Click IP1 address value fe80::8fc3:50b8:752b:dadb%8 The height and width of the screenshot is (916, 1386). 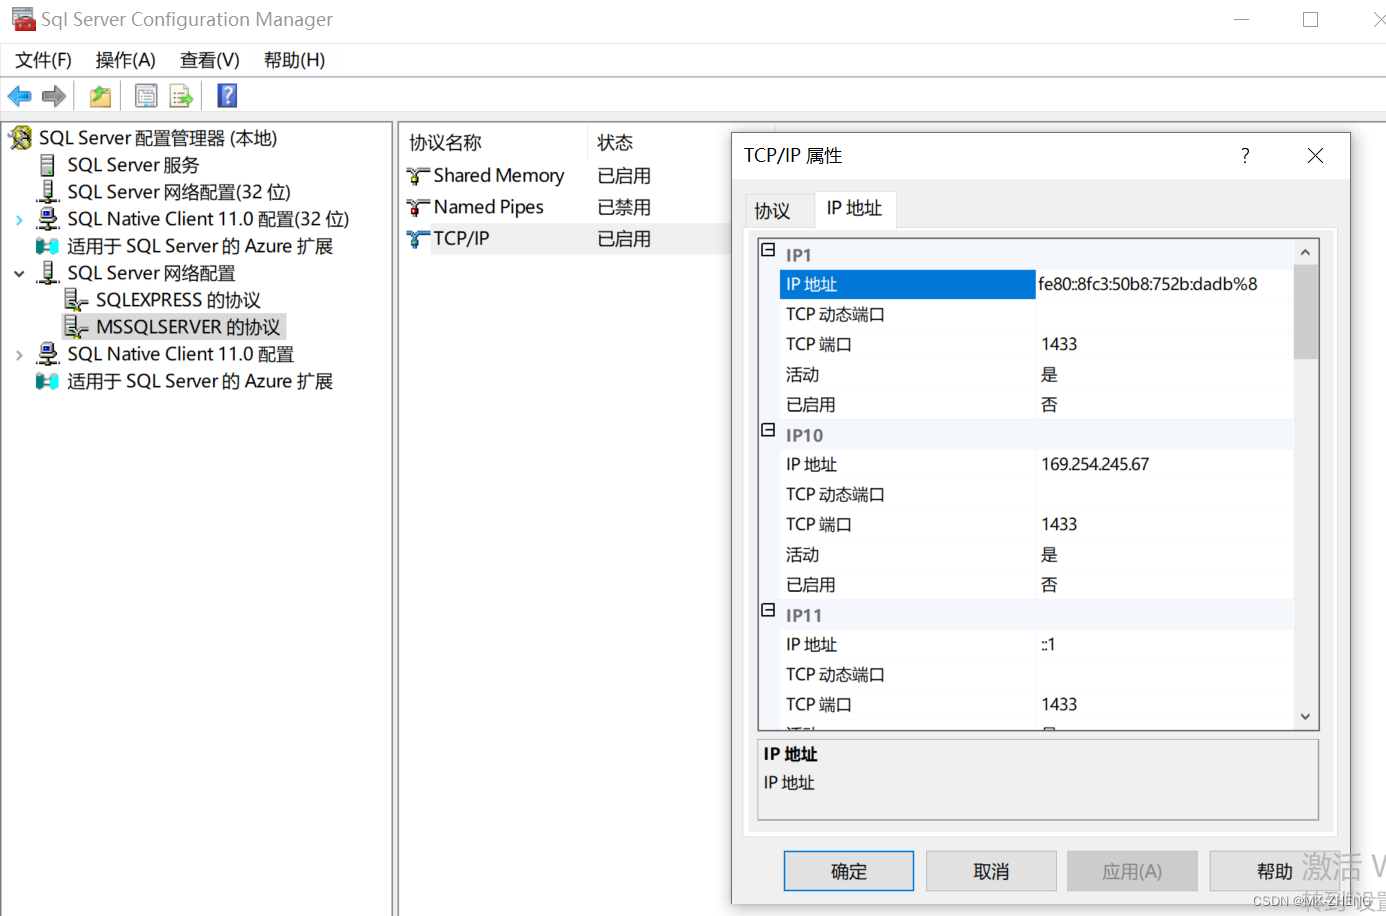pos(1148,284)
